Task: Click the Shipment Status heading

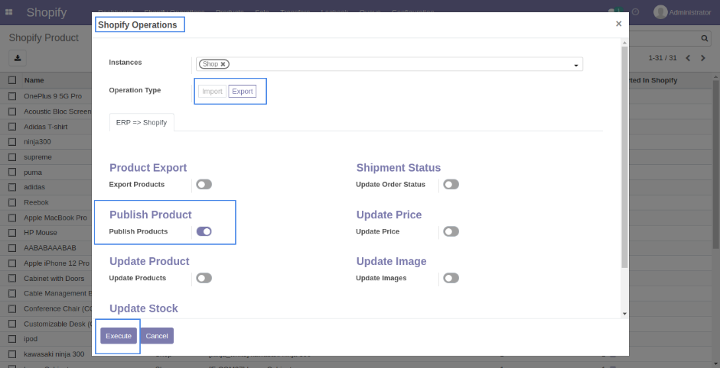Action: 399,168
